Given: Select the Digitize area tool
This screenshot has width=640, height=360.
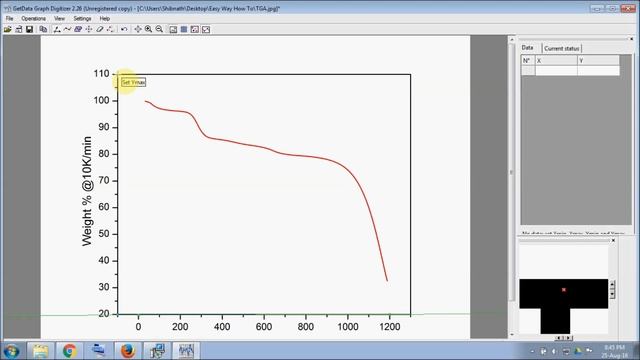Looking at the screenshot, I should (x=78, y=29).
